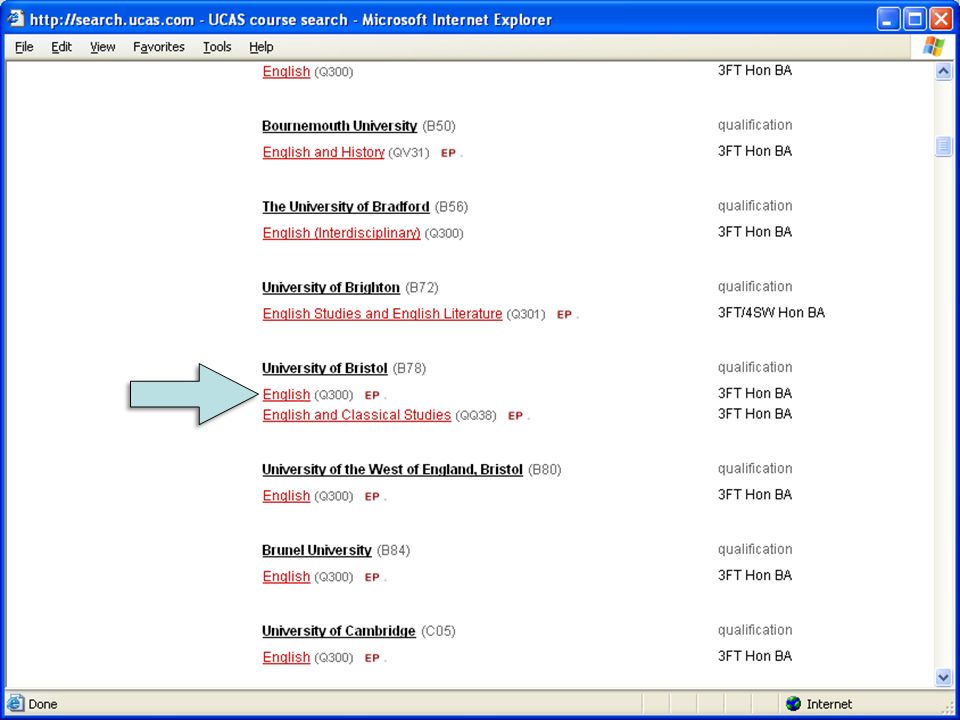Click the Internet Explorer page icon in title bar
960x720 pixels.
pos(16,18)
